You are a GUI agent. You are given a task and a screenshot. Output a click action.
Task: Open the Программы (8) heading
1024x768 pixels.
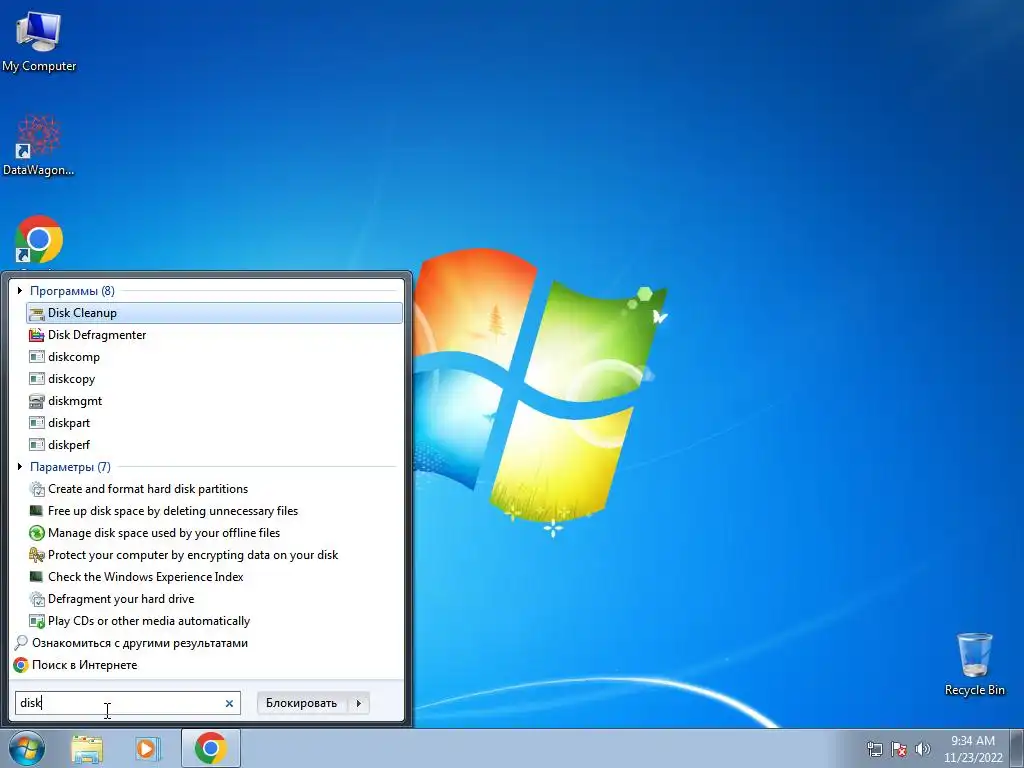pyautogui.click(x=72, y=291)
